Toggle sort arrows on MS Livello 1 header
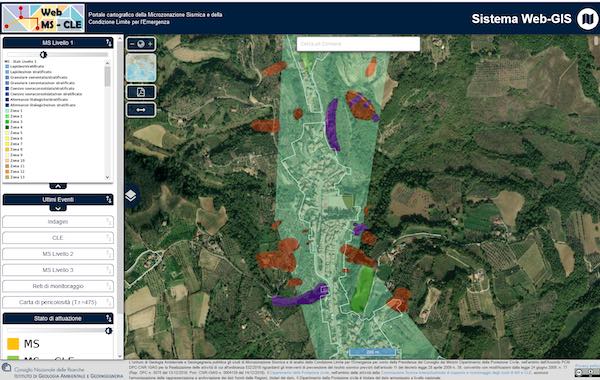Screen dimensions: 600x380 point(109,43)
